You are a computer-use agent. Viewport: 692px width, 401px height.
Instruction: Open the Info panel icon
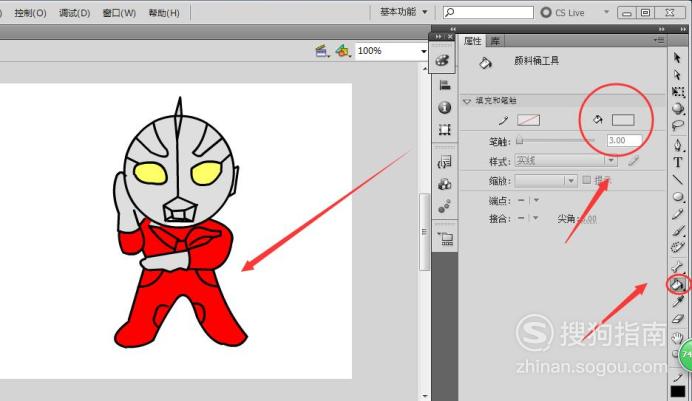(x=444, y=107)
